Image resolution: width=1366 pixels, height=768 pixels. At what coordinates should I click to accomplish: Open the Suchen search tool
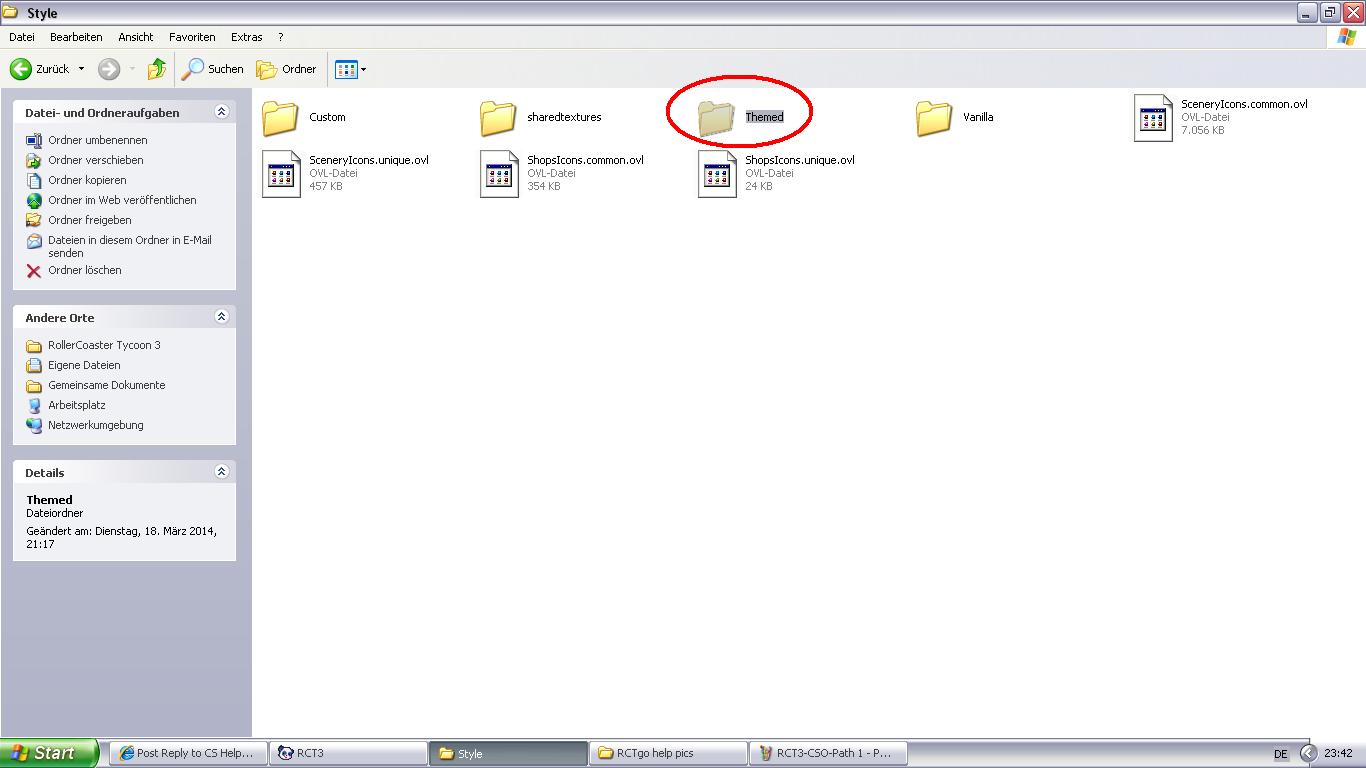tap(212, 69)
